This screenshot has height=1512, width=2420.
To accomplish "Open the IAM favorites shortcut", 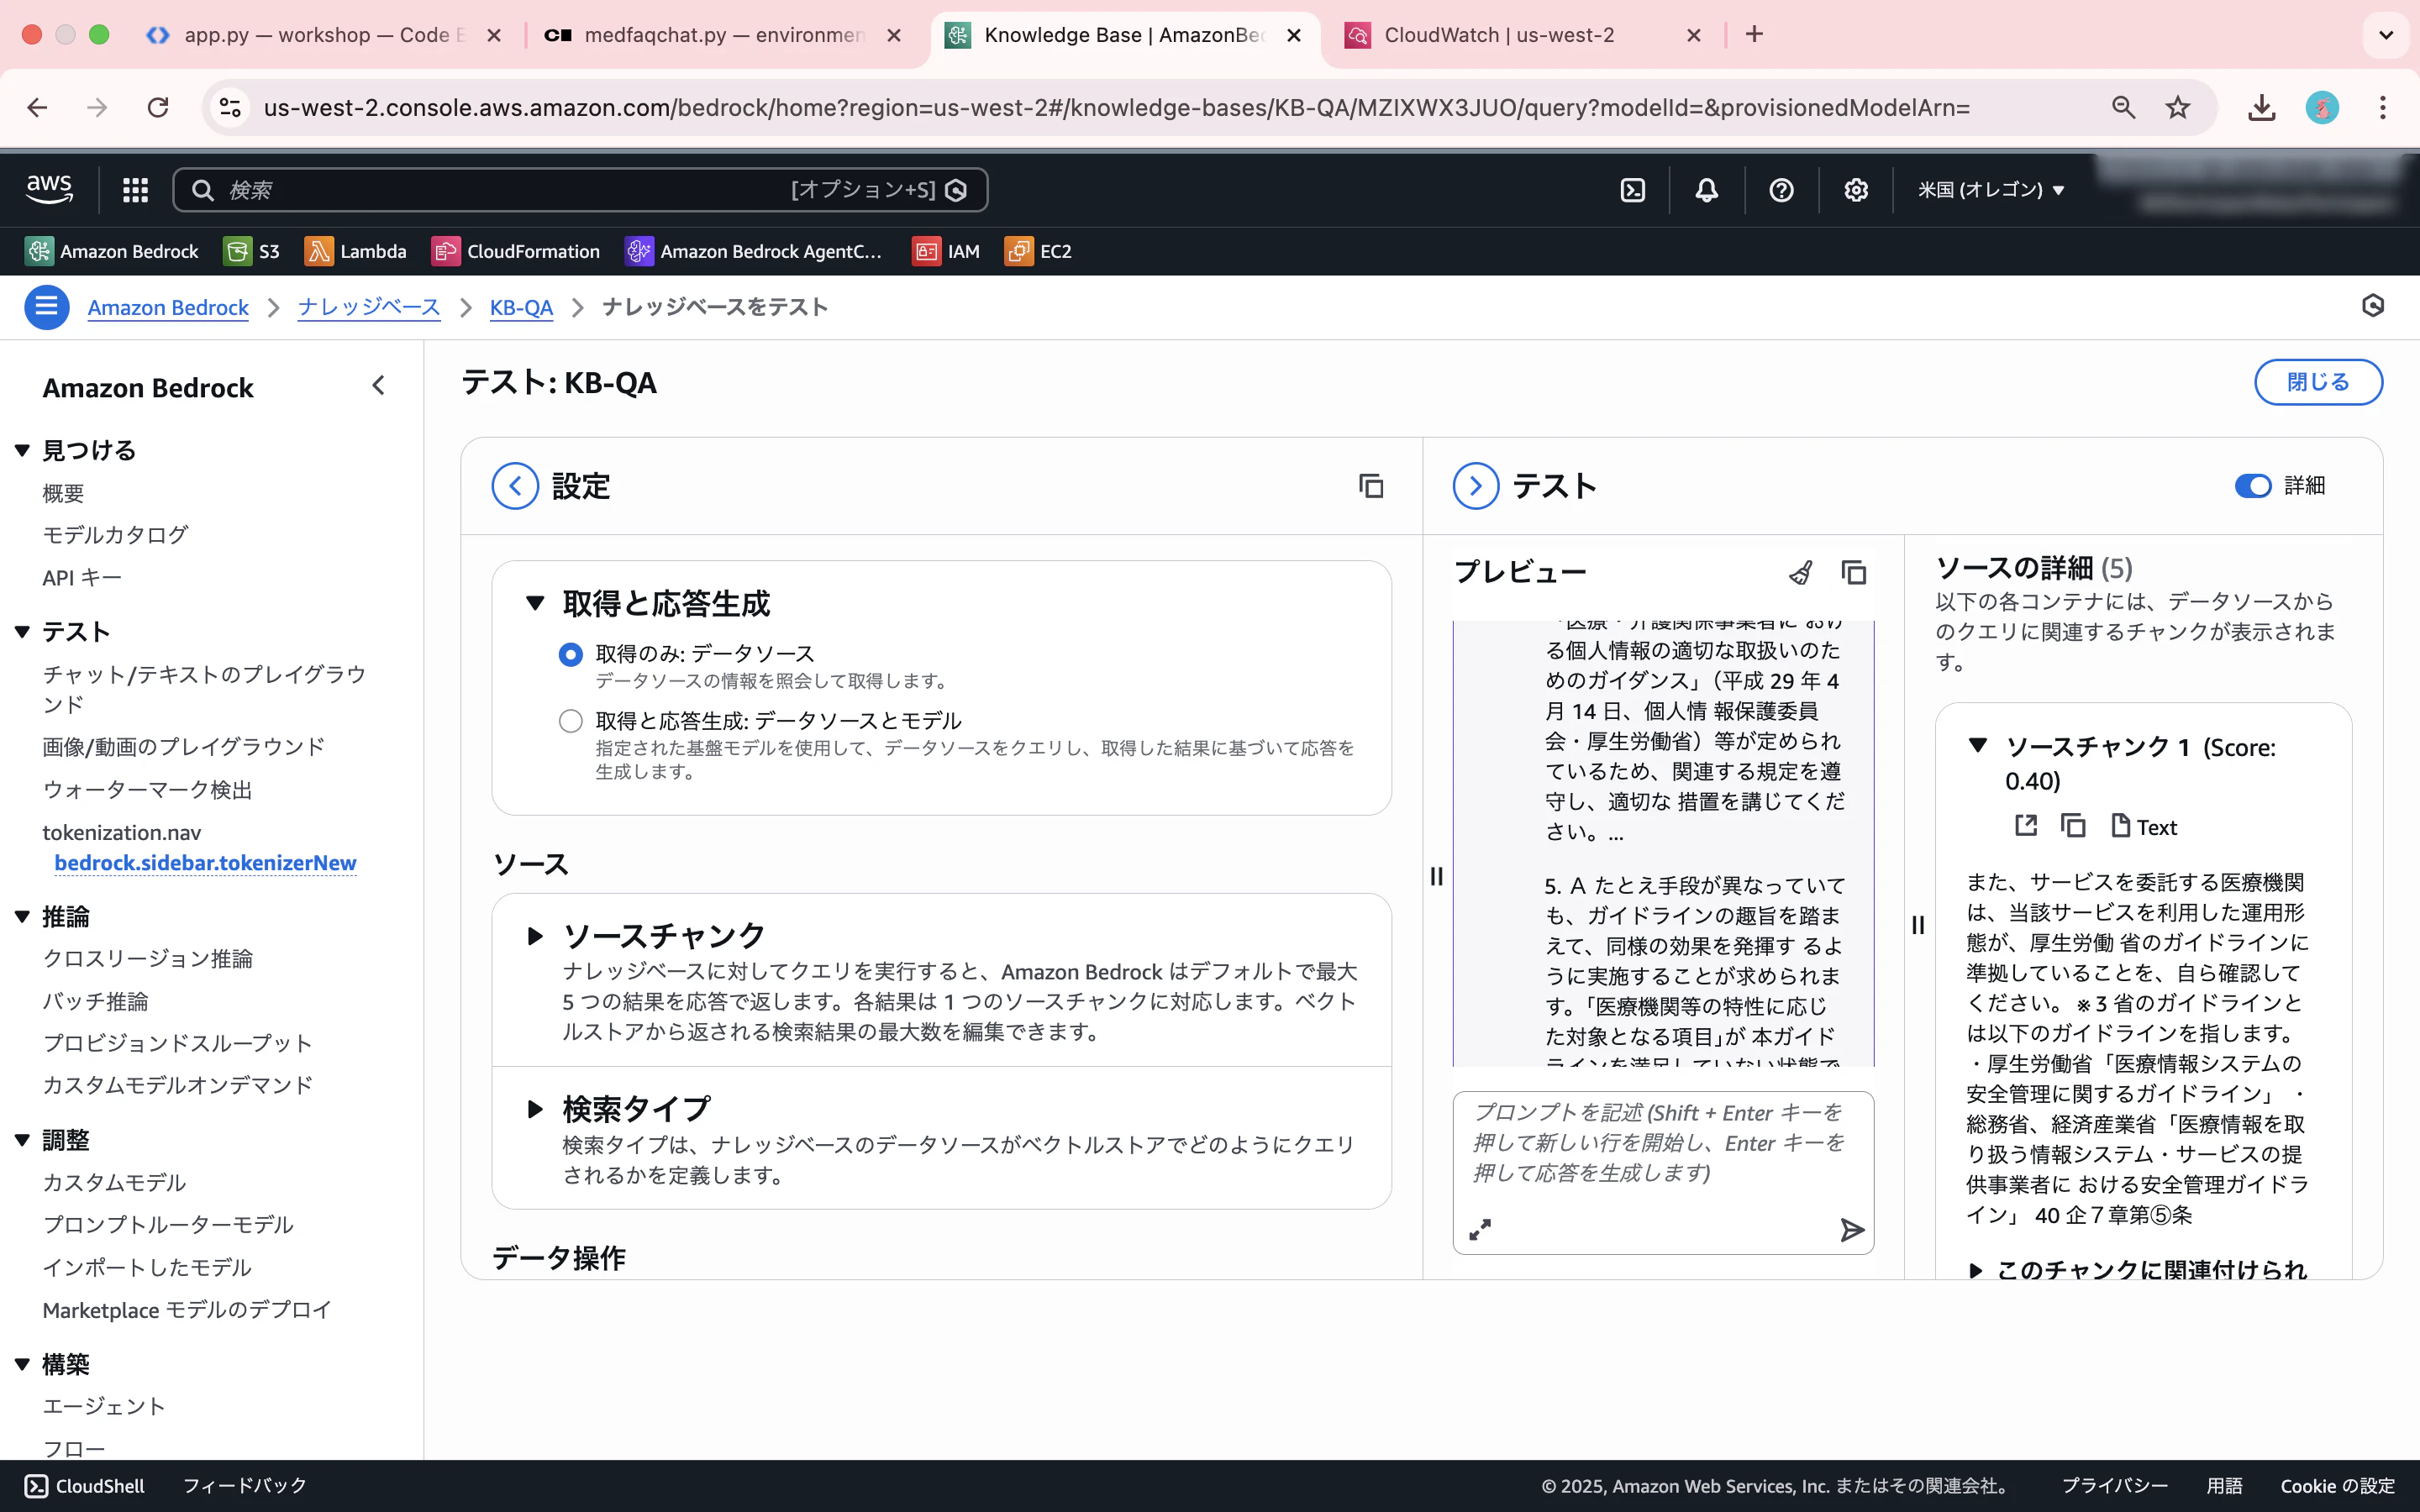I will (x=946, y=251).
